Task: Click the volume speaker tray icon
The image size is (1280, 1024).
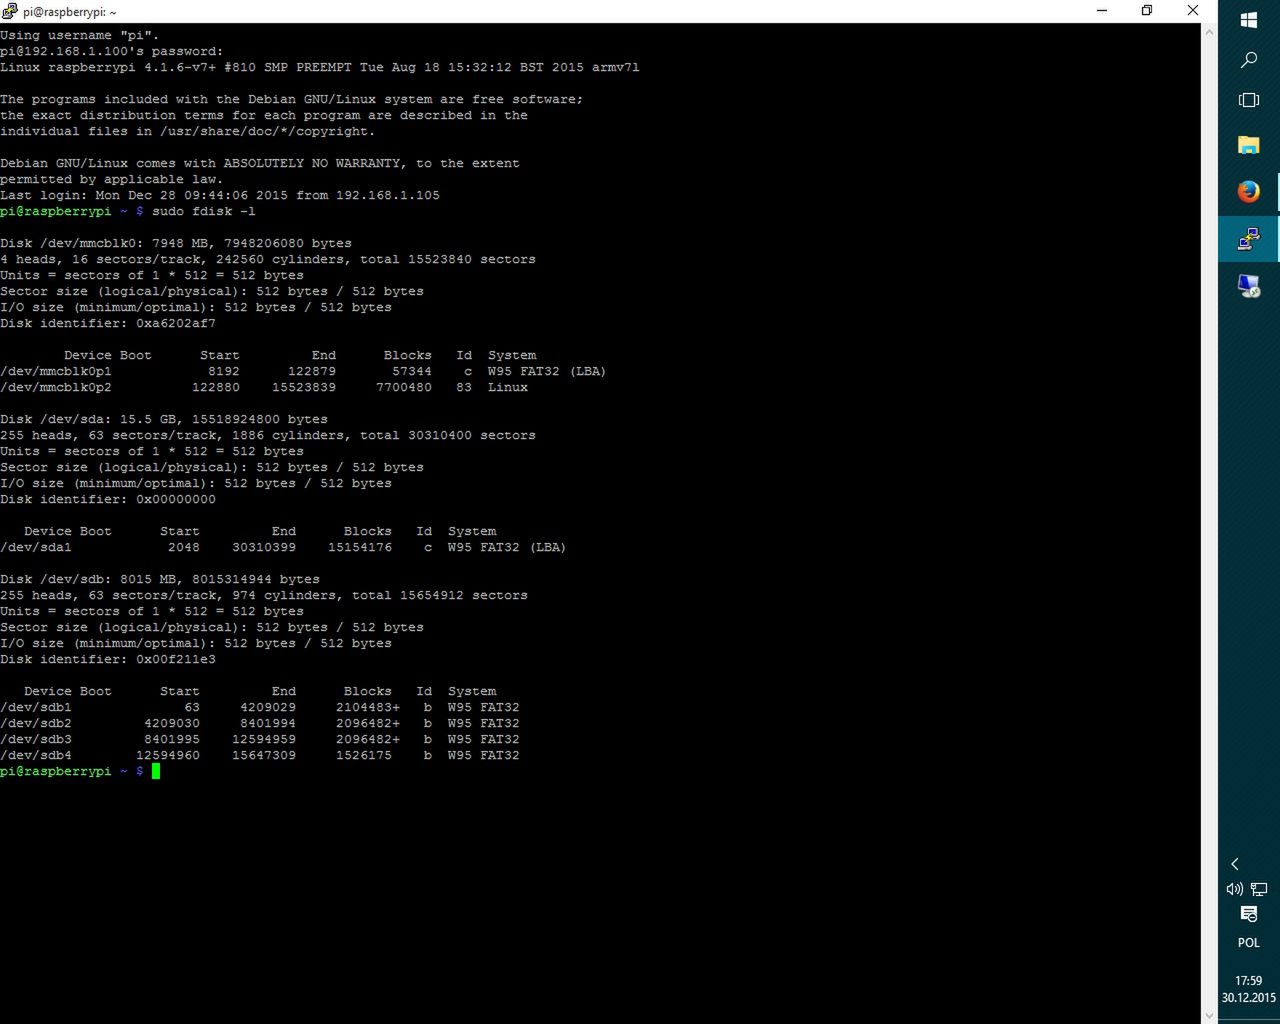Action: (x=1235, y=889)
